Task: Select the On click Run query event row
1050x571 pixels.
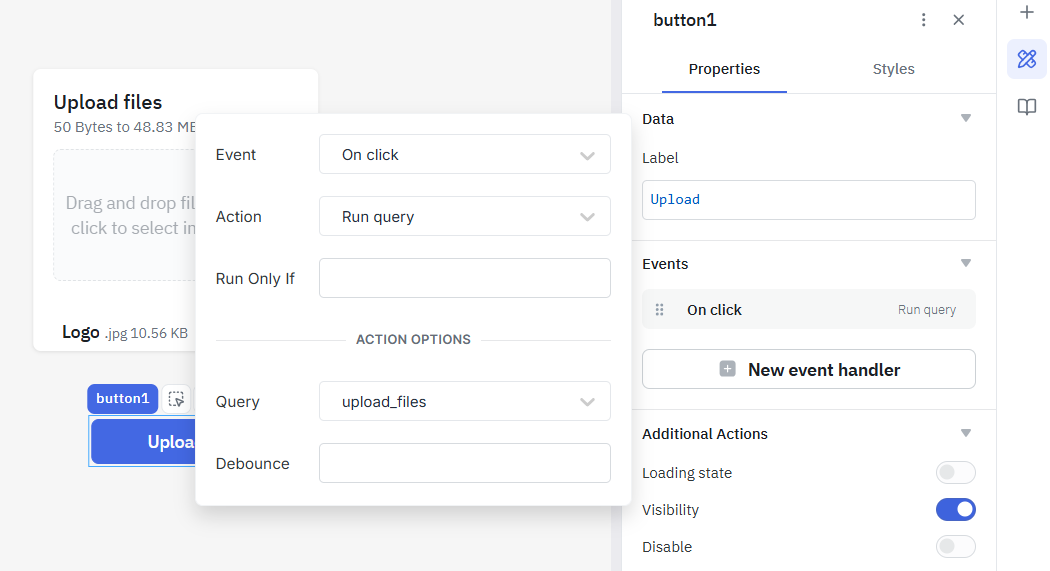Action: (808, 309)
